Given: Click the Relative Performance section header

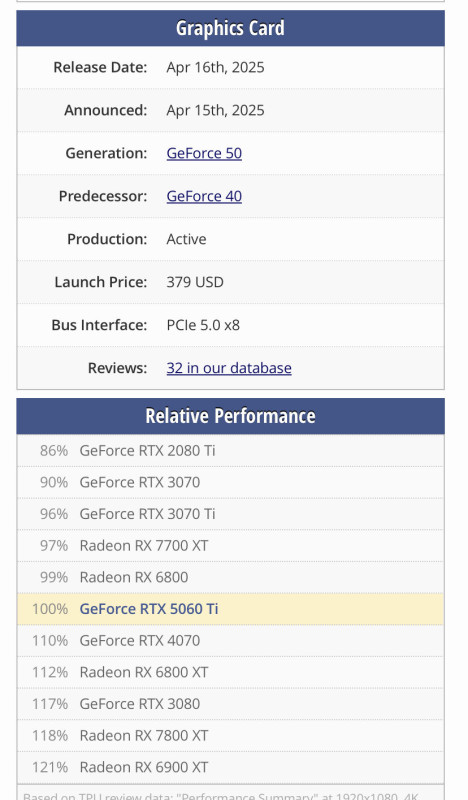Looking at the screenshot, I should [231, 416].
